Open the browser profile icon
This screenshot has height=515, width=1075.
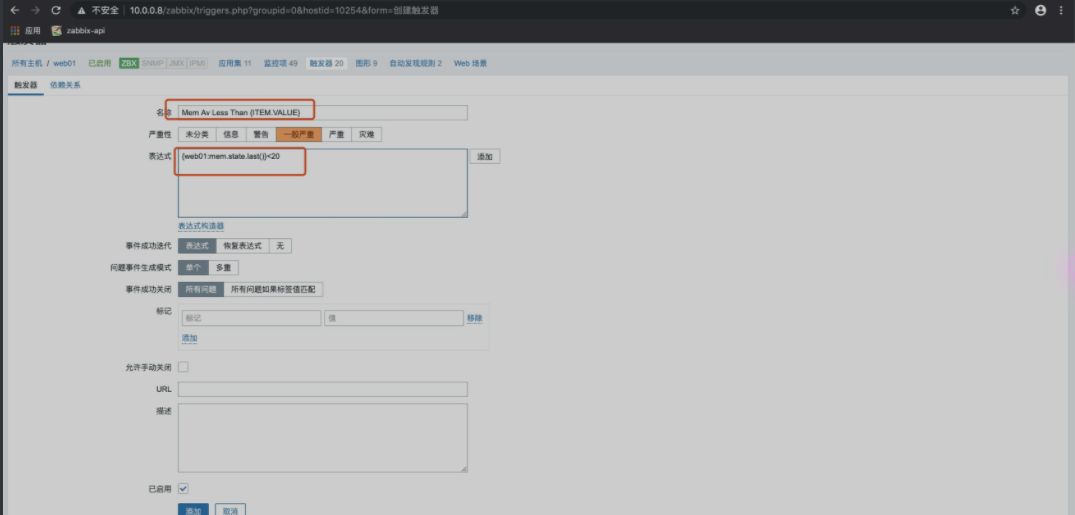point(1041,10)
